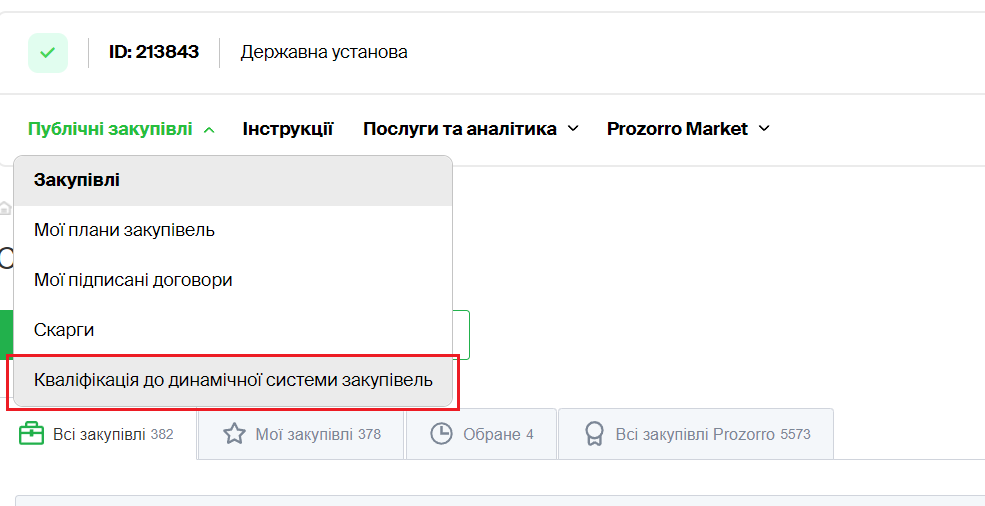Click the input field behind the menu
This screenshot has height=506, width=985.
tap(461, 335)
